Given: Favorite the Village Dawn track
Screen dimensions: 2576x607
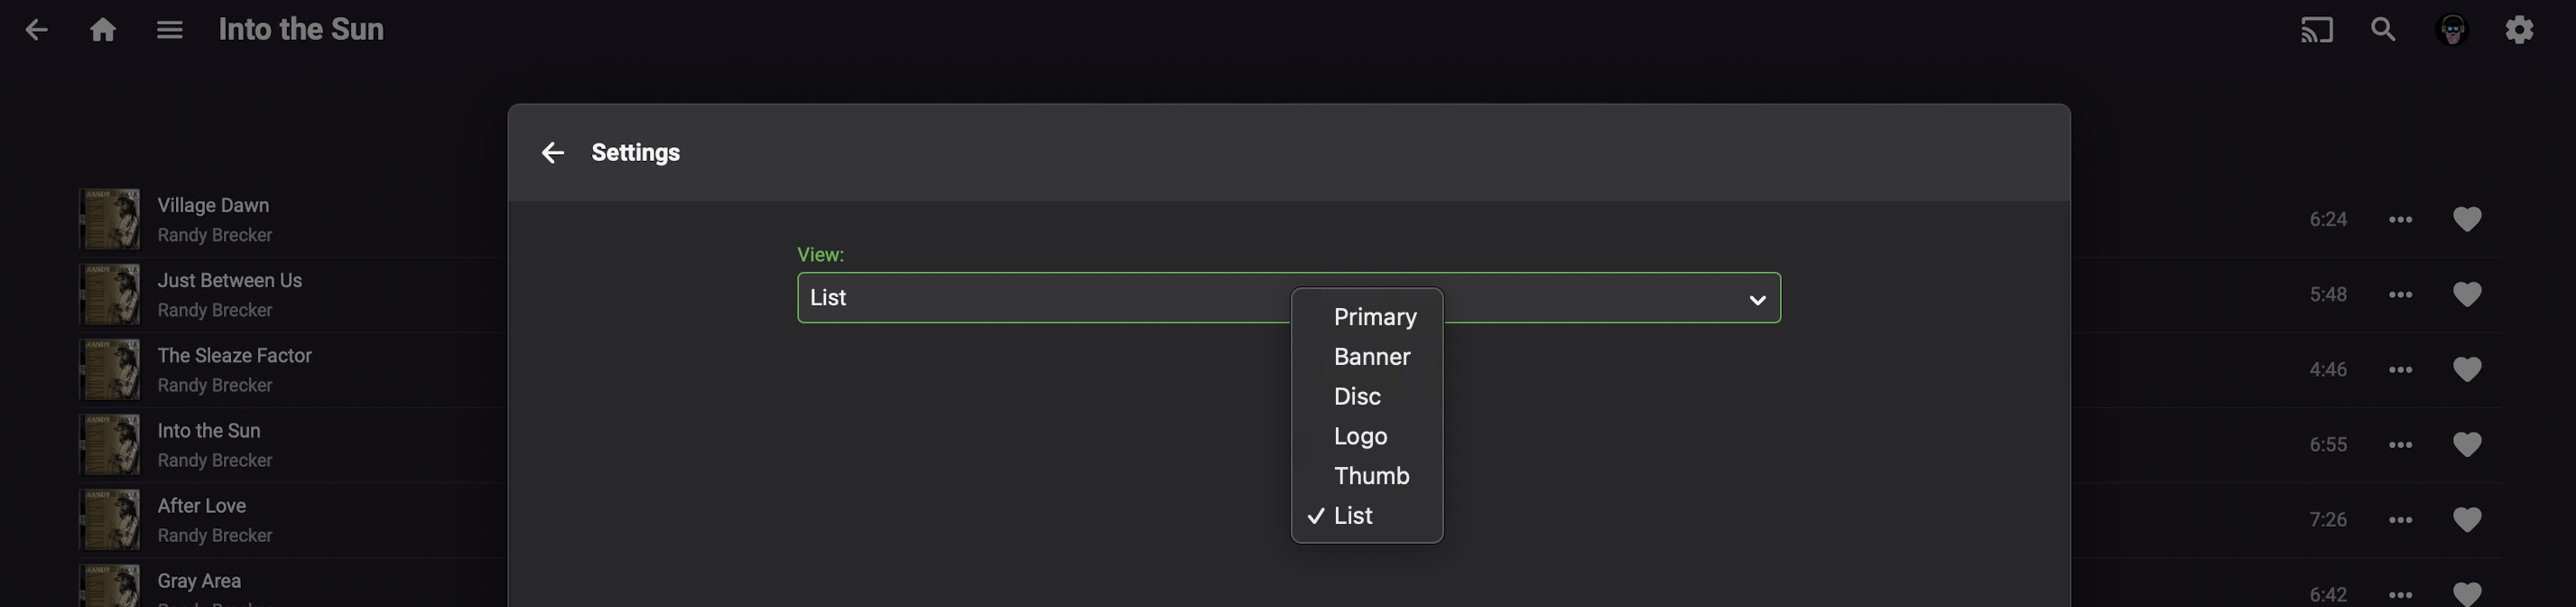Looking at the screenshot, I should click(2467, 219).
